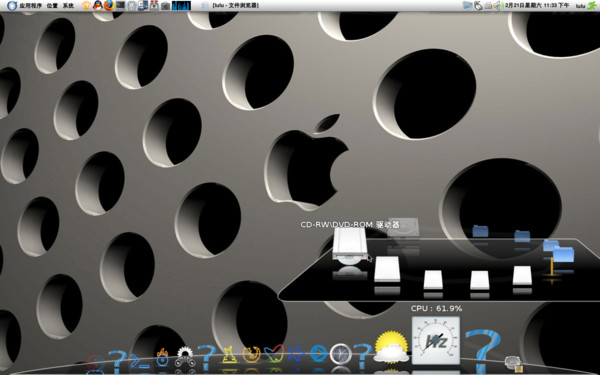Click the date and time 11:33 下午

(x=537, y=6)
